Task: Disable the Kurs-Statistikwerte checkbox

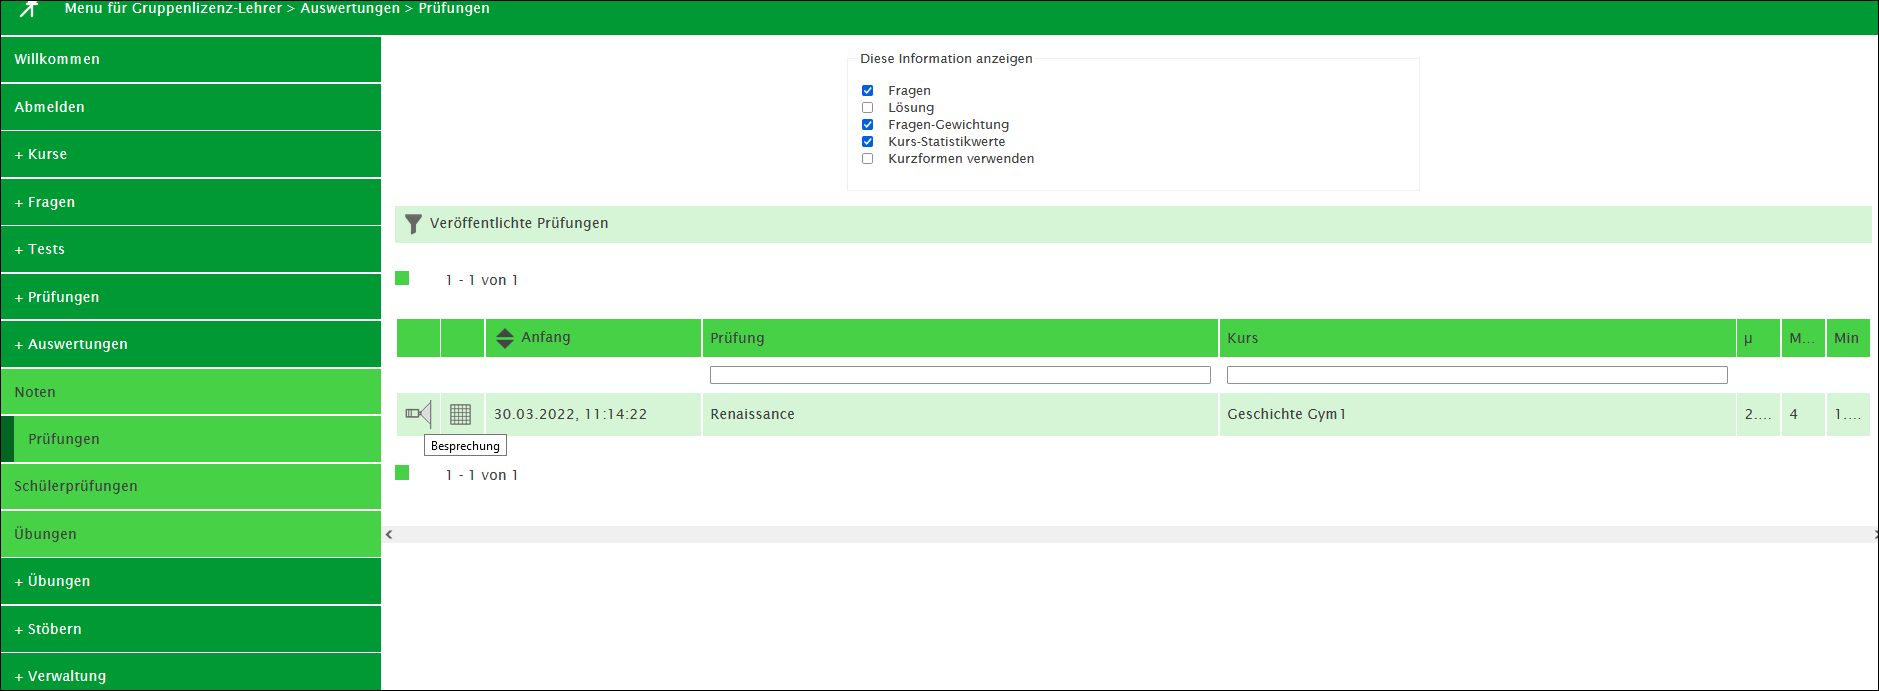Action: click(x=867, y=141)
